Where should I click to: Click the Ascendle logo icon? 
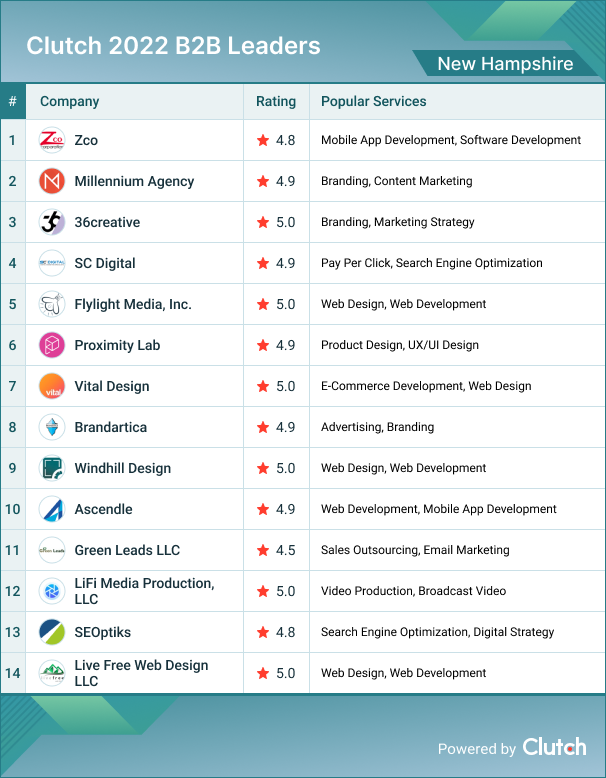52,509
